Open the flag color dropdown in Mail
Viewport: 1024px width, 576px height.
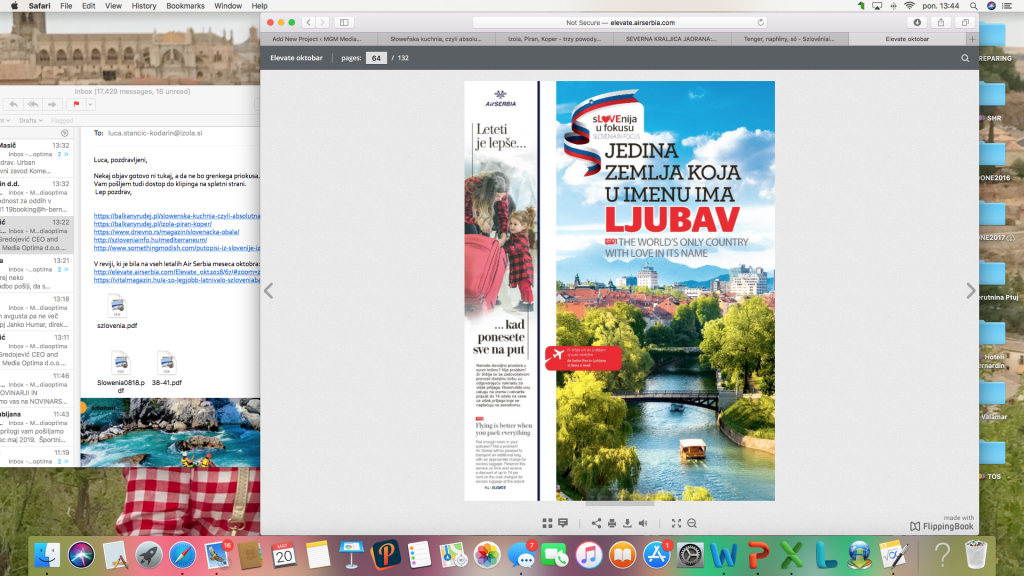(90, 104)
